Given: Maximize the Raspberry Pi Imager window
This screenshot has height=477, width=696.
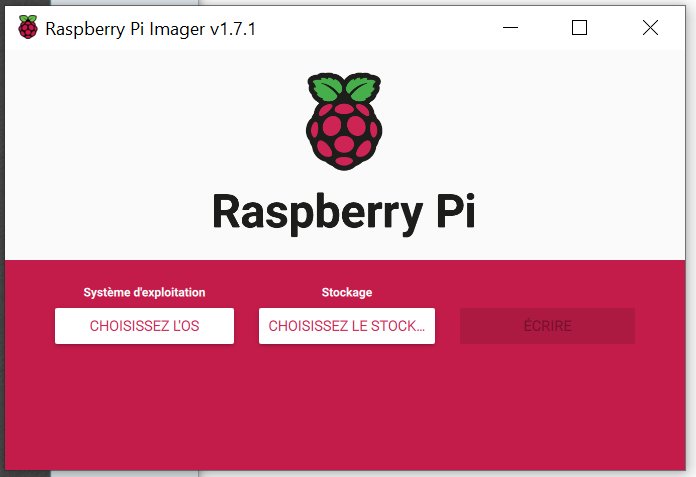Looking at the screenshot, I should point(579,28).
